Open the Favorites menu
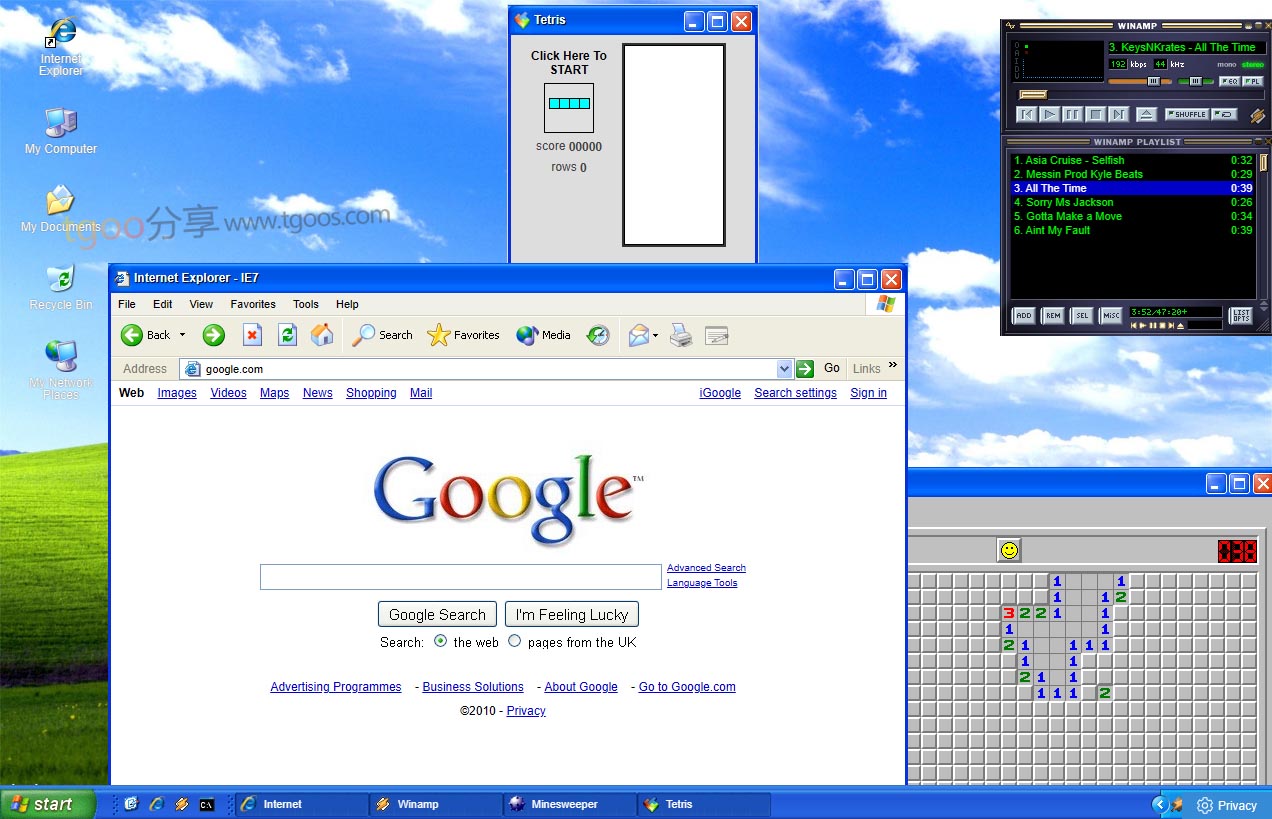This screenshot has height=819, width=1272. [x=253, y=304]
